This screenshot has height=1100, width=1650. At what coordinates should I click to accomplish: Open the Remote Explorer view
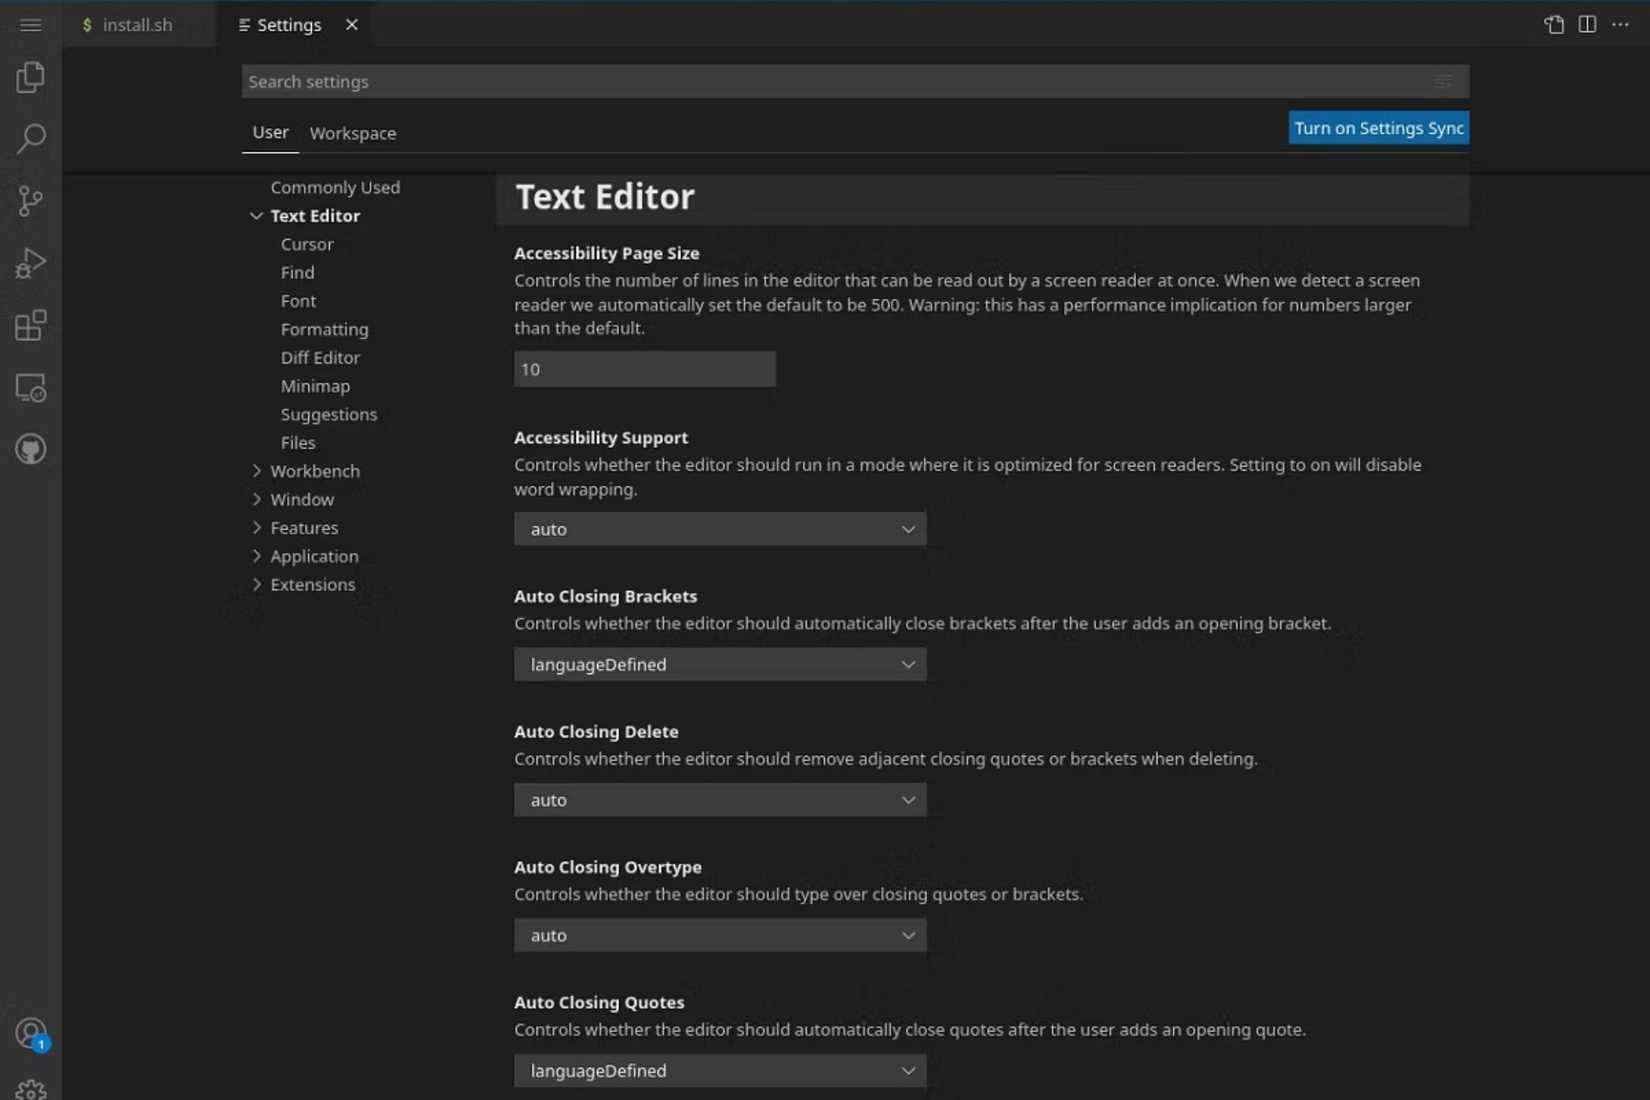pyautogui.click(x=30, y=387)
